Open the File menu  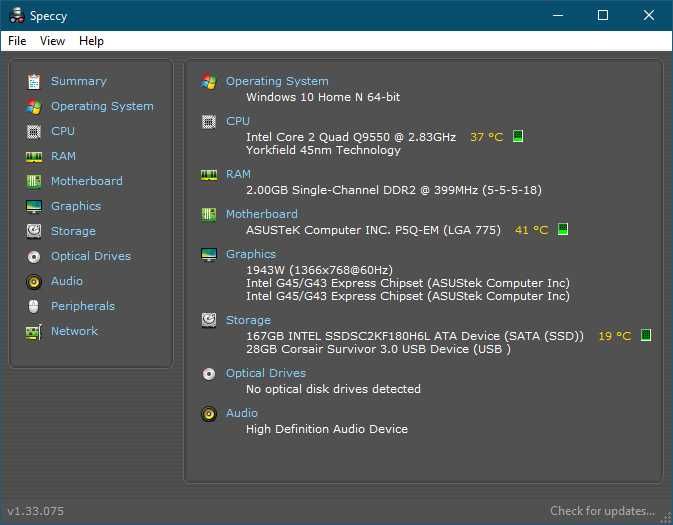[x=17, y=41]
